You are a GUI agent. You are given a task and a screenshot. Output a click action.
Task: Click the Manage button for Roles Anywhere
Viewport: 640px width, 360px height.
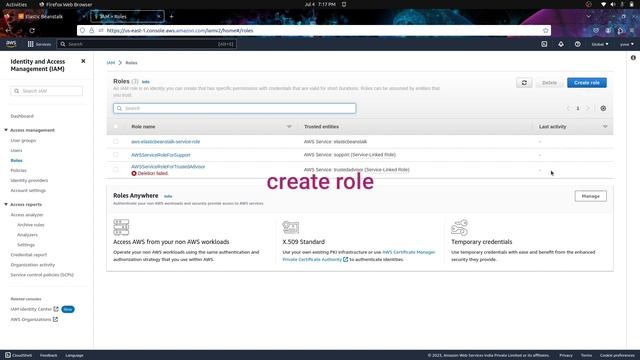tap(590, 196)
